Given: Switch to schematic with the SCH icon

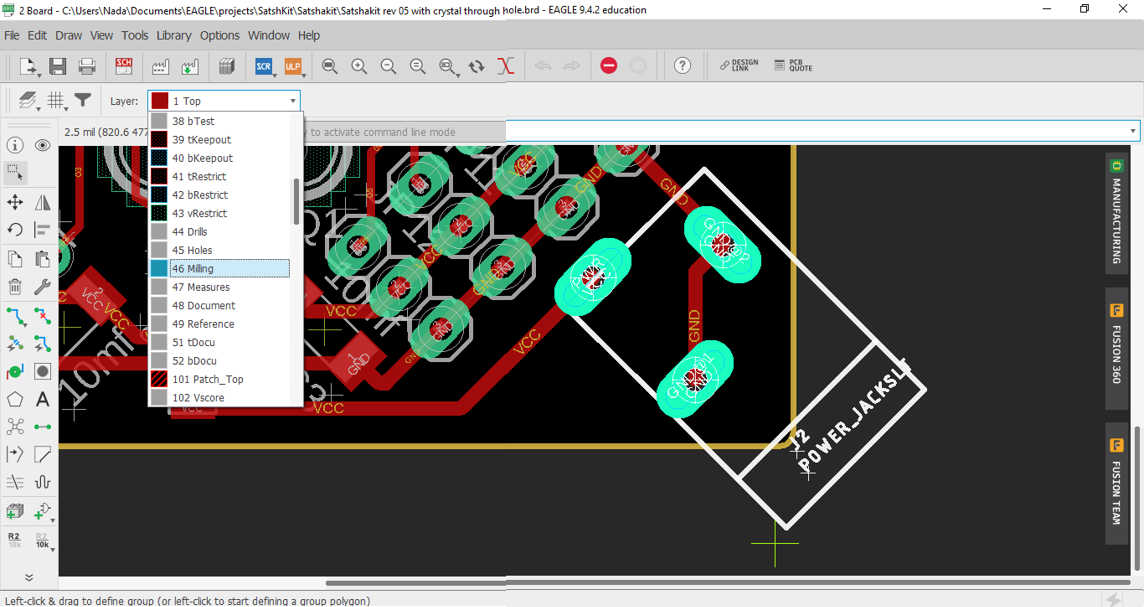Looking at the screenshot, I should [x=124, y=66].
